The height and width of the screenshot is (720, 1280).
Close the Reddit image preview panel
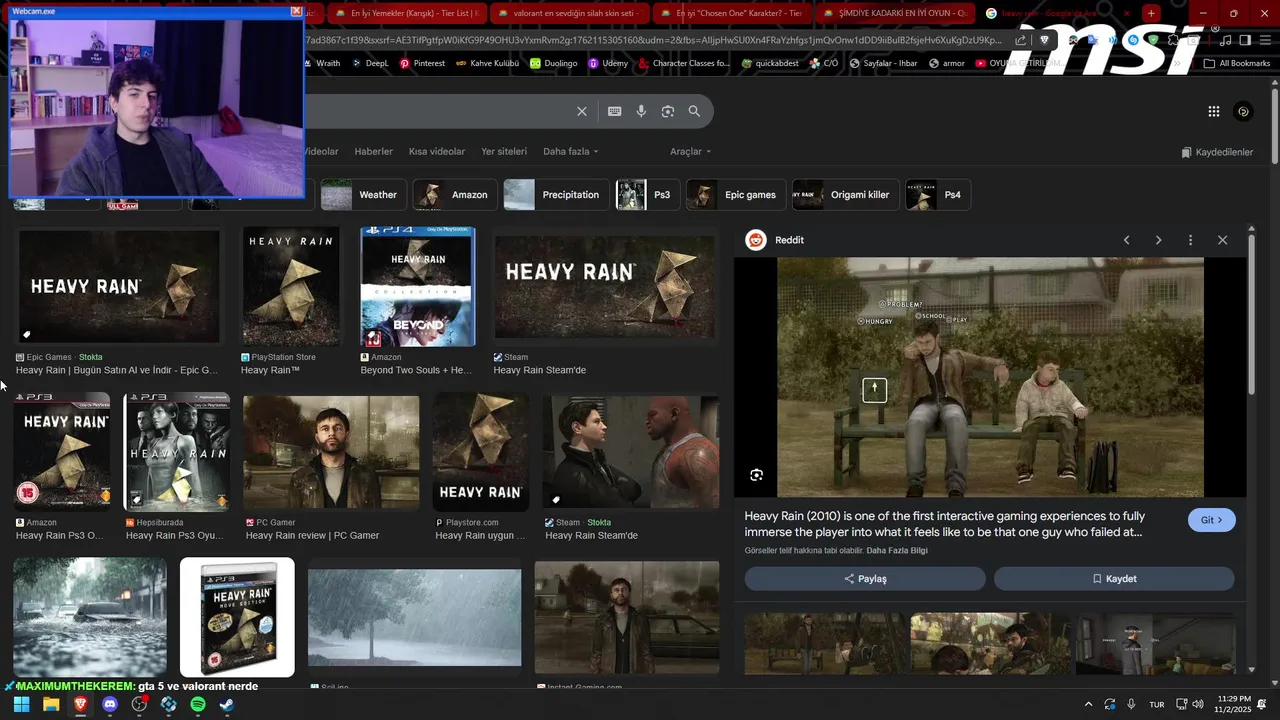pos(1222,240)
